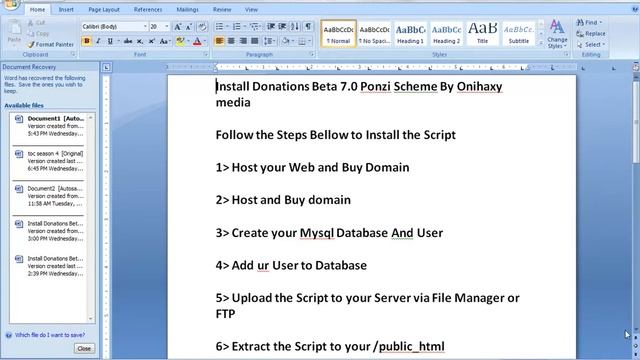Click the Office Button logo
640x360 pixels.
coord(10,4)
